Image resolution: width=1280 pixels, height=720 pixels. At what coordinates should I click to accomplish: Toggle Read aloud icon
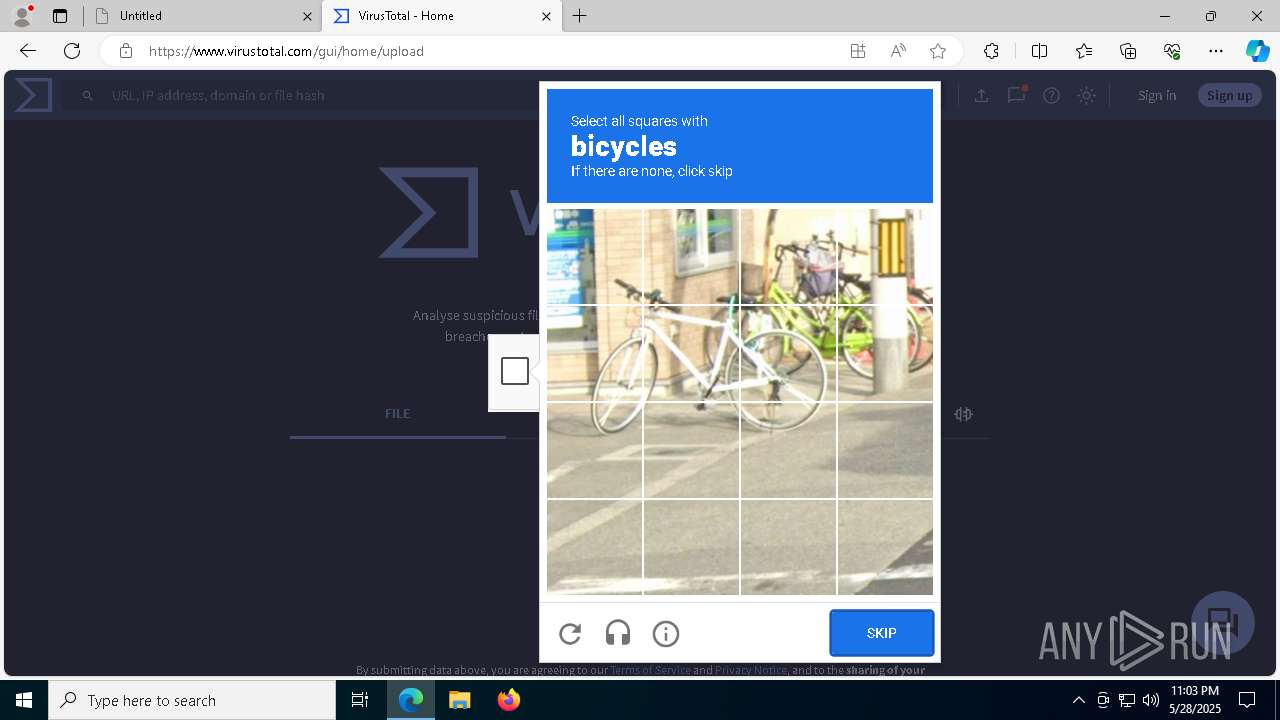898,51
